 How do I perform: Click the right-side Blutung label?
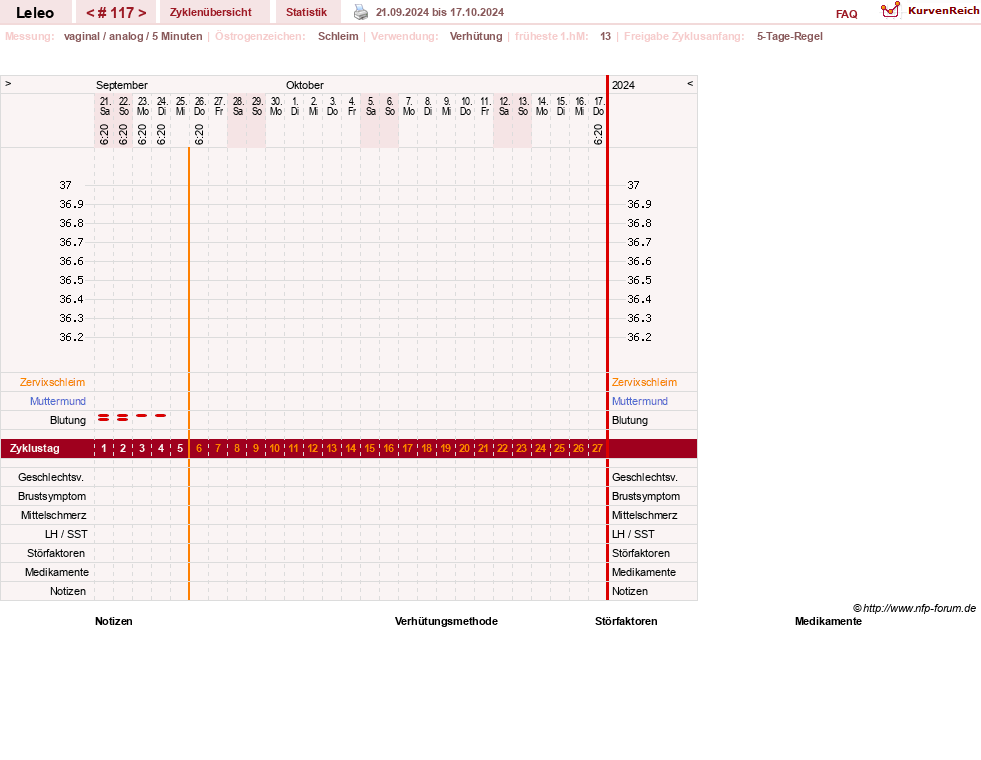pos(630,420)
